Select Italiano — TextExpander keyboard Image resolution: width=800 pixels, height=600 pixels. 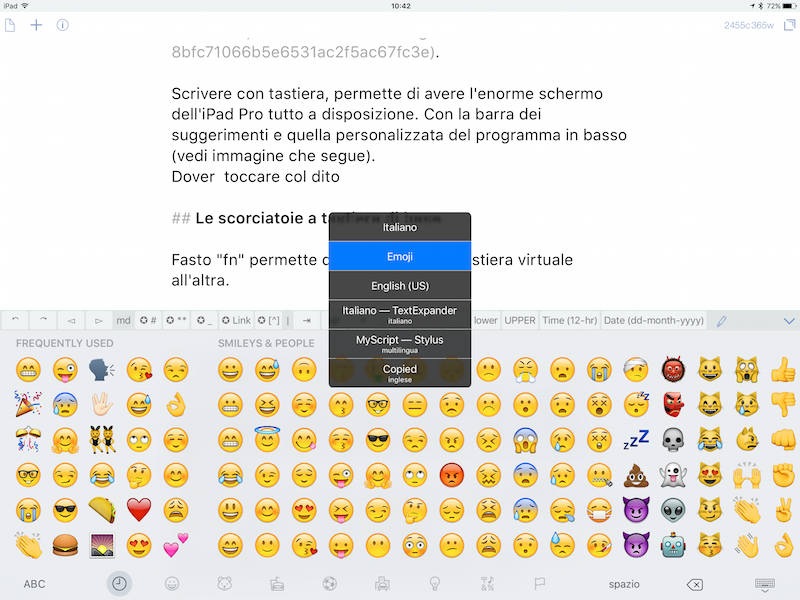point(399,314)
